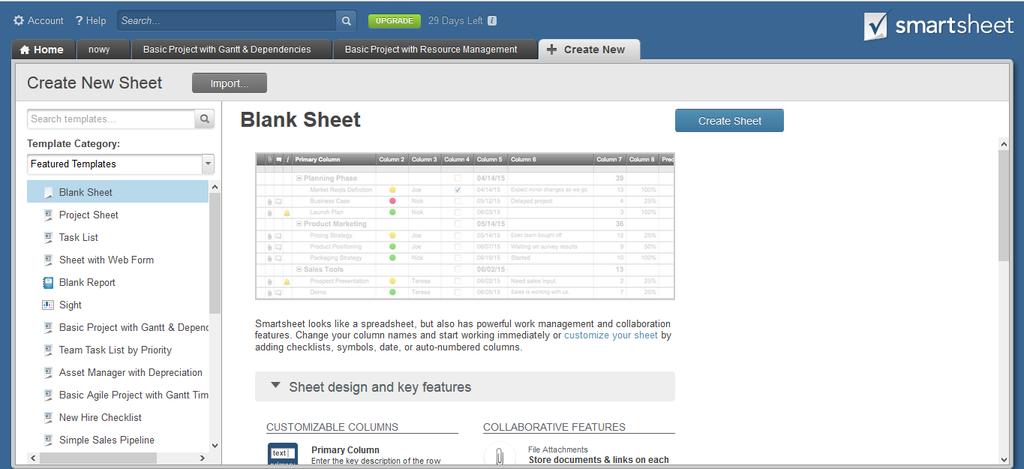Click the top search magnifier button

(346, 20)
